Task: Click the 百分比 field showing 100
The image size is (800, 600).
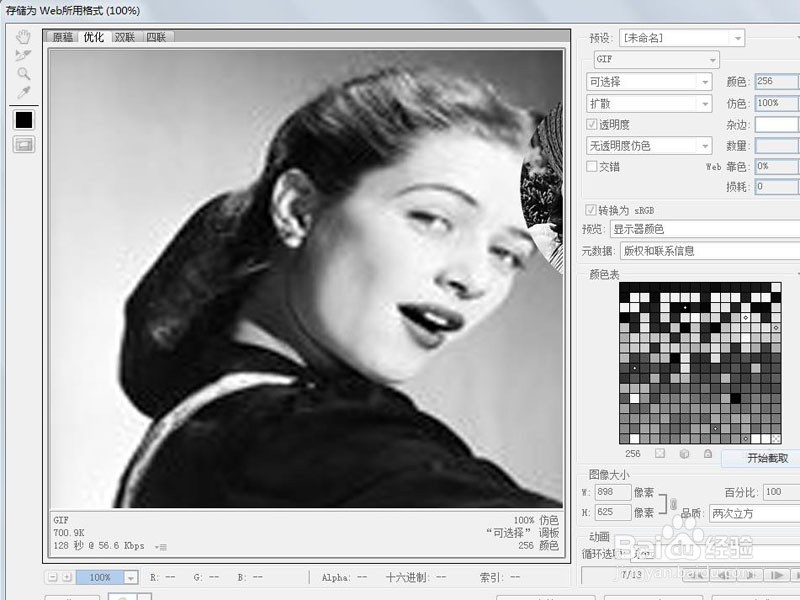Action: tap(781, 492)
